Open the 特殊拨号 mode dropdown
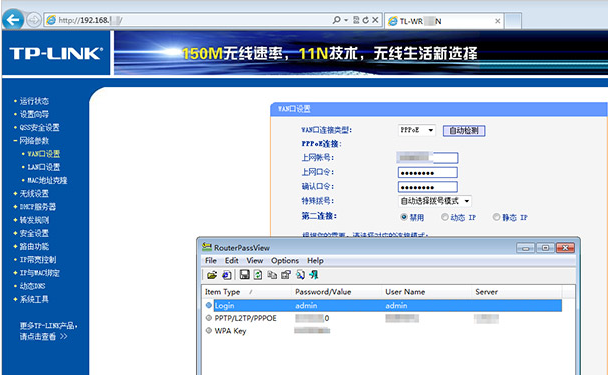The height and width of the screenshot is (375, 608). coord(435,201)
